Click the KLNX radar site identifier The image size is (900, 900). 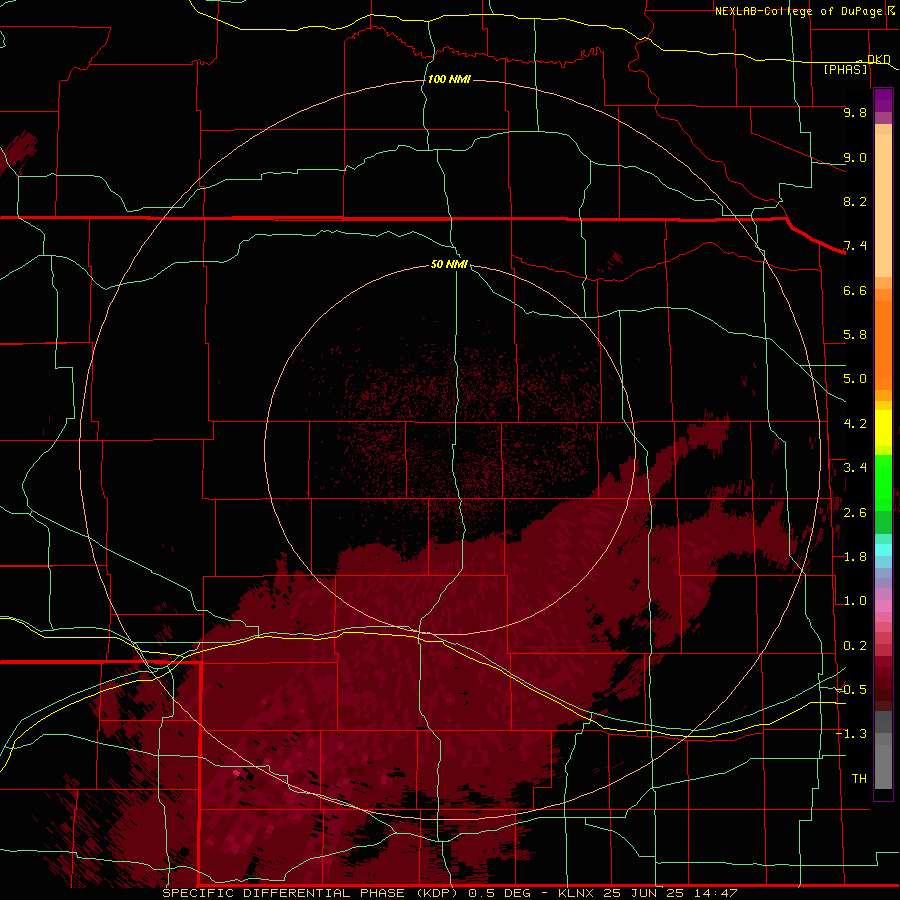pos(577,893)
